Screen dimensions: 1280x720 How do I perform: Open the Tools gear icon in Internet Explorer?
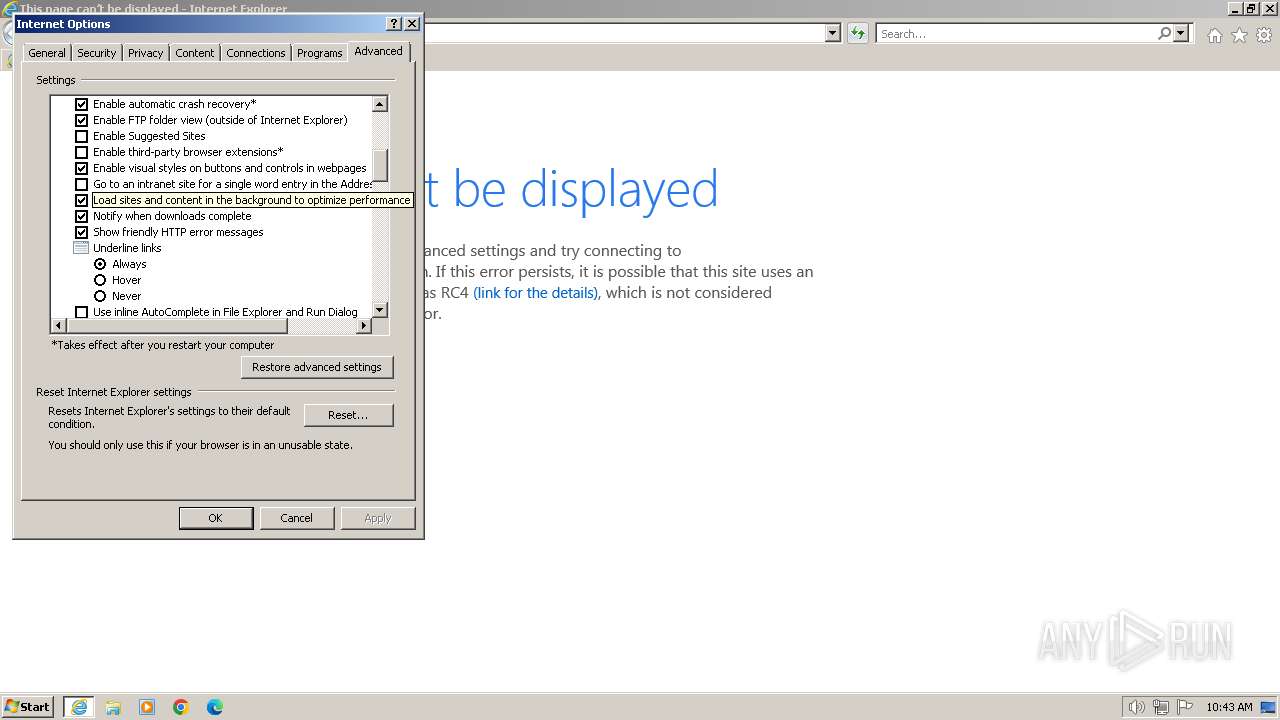(x=1264, y=35)
